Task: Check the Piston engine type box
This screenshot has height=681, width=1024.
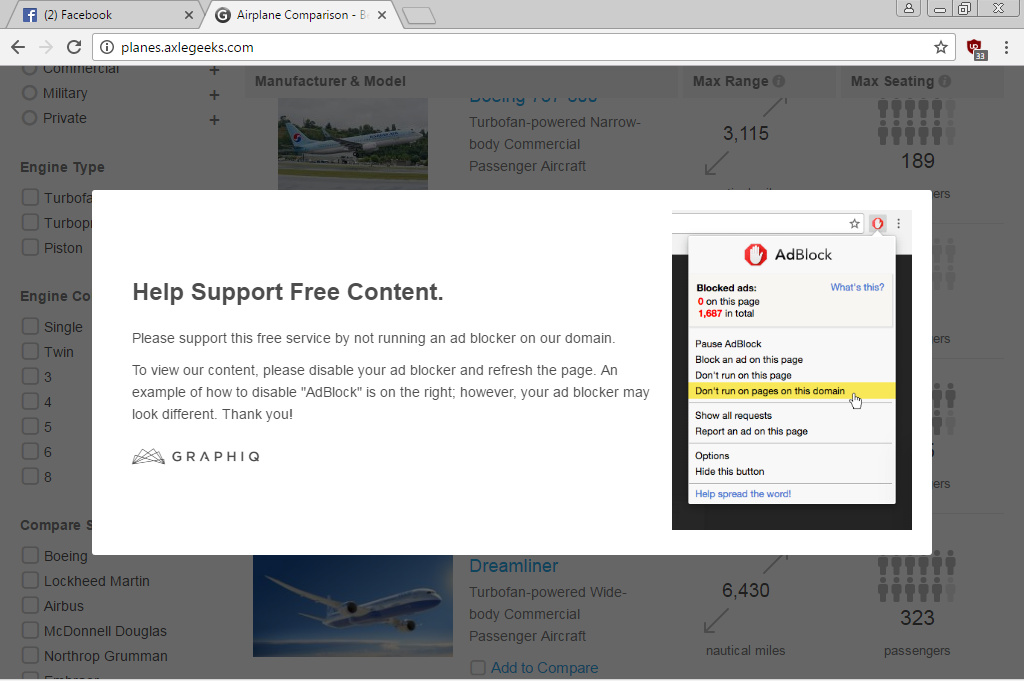Action: pos(30,247)
